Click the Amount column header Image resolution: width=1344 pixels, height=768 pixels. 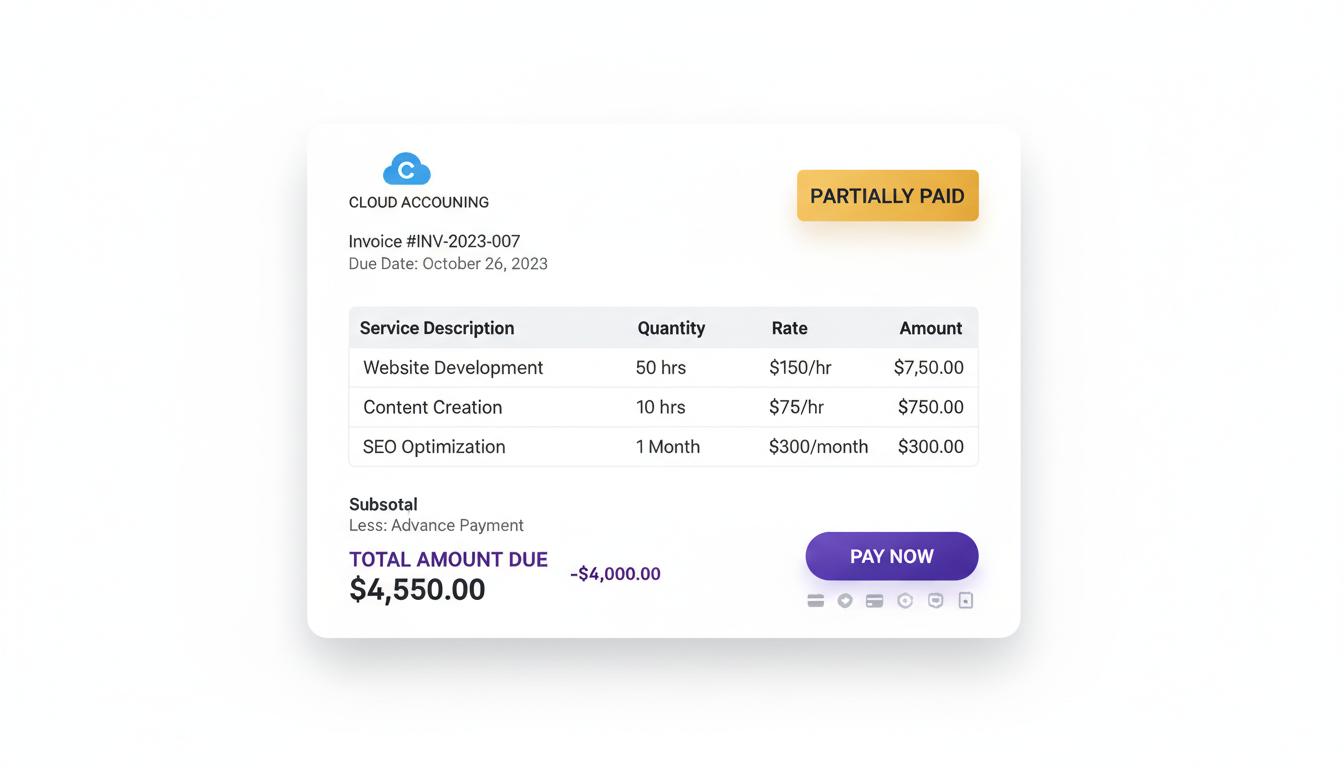click(930, 328)
